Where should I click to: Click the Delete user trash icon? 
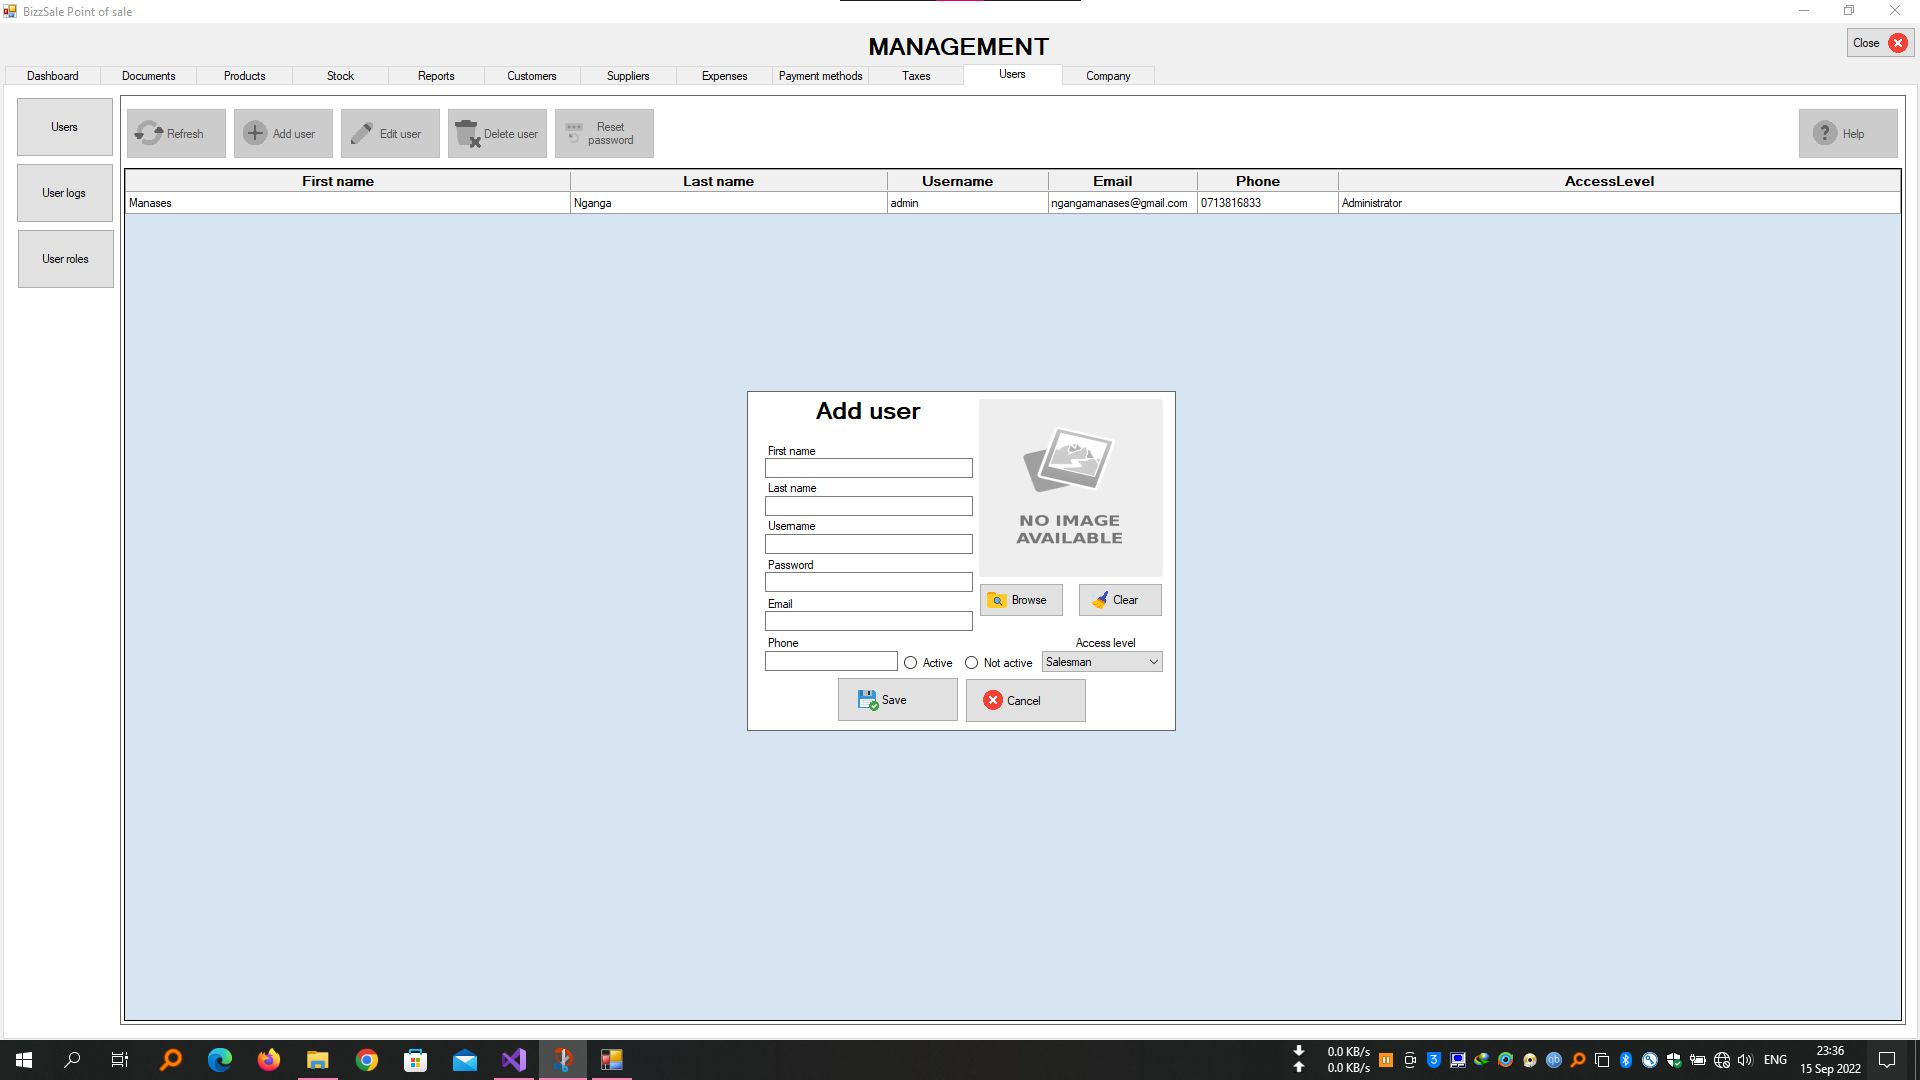467,133
